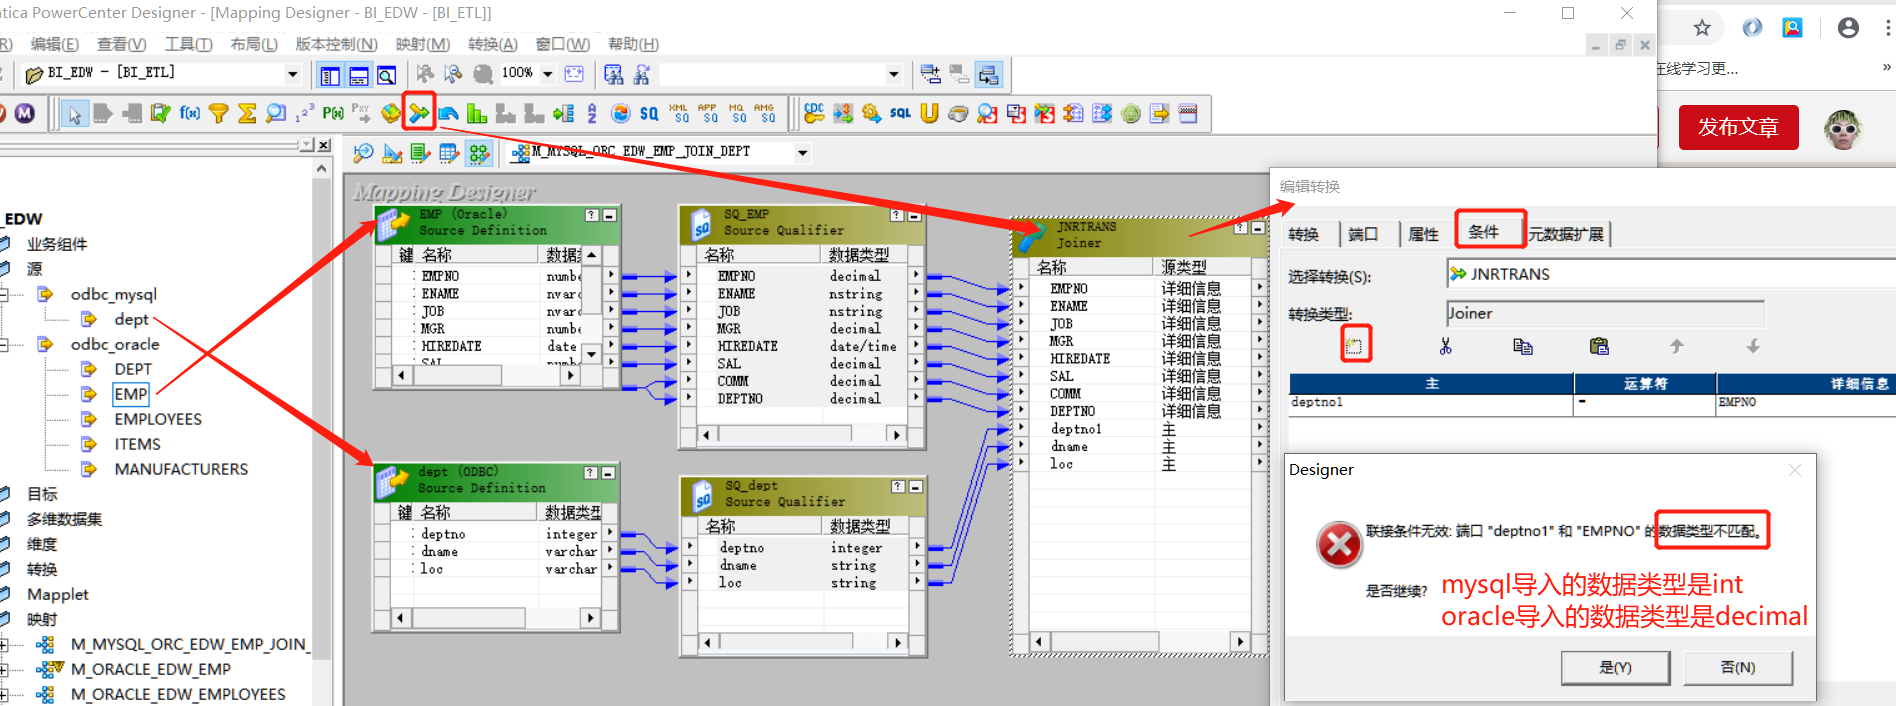
Task: Click the move-down arrow in dialog
Action: pyautogui.click(x=1753, y=346)
